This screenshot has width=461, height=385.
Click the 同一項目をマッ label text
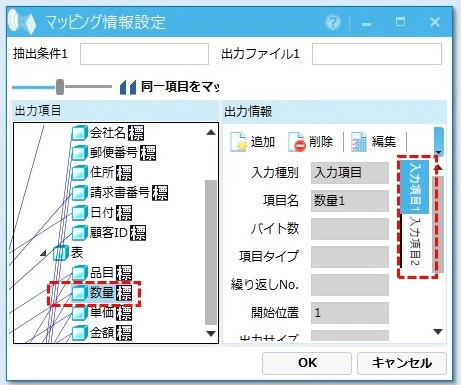point(180,87)
